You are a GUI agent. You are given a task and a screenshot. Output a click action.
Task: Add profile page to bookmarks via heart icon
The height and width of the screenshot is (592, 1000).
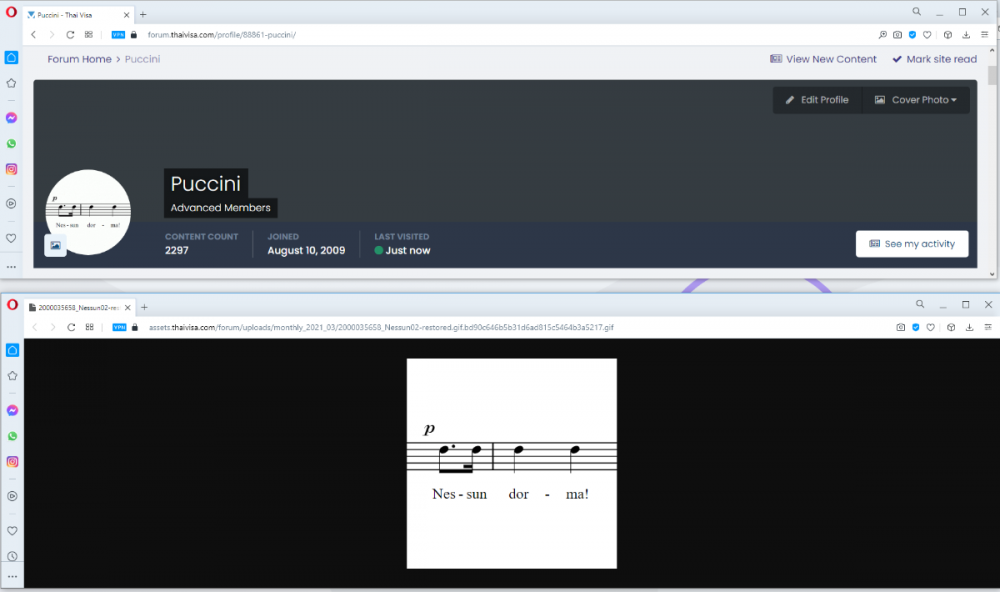[927, 34]
